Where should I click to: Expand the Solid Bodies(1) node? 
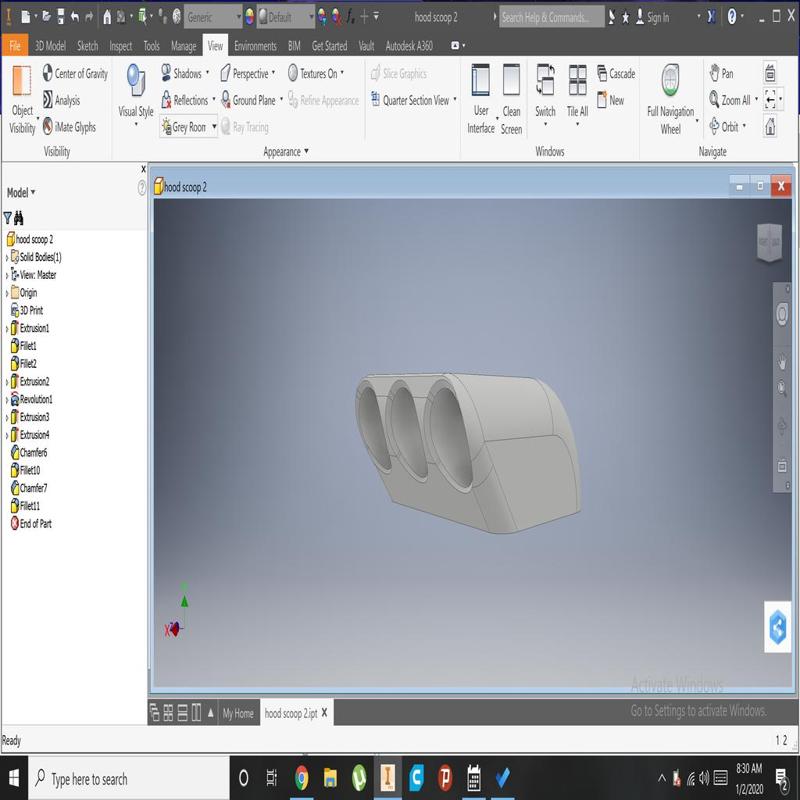click(x=7, y=257)
